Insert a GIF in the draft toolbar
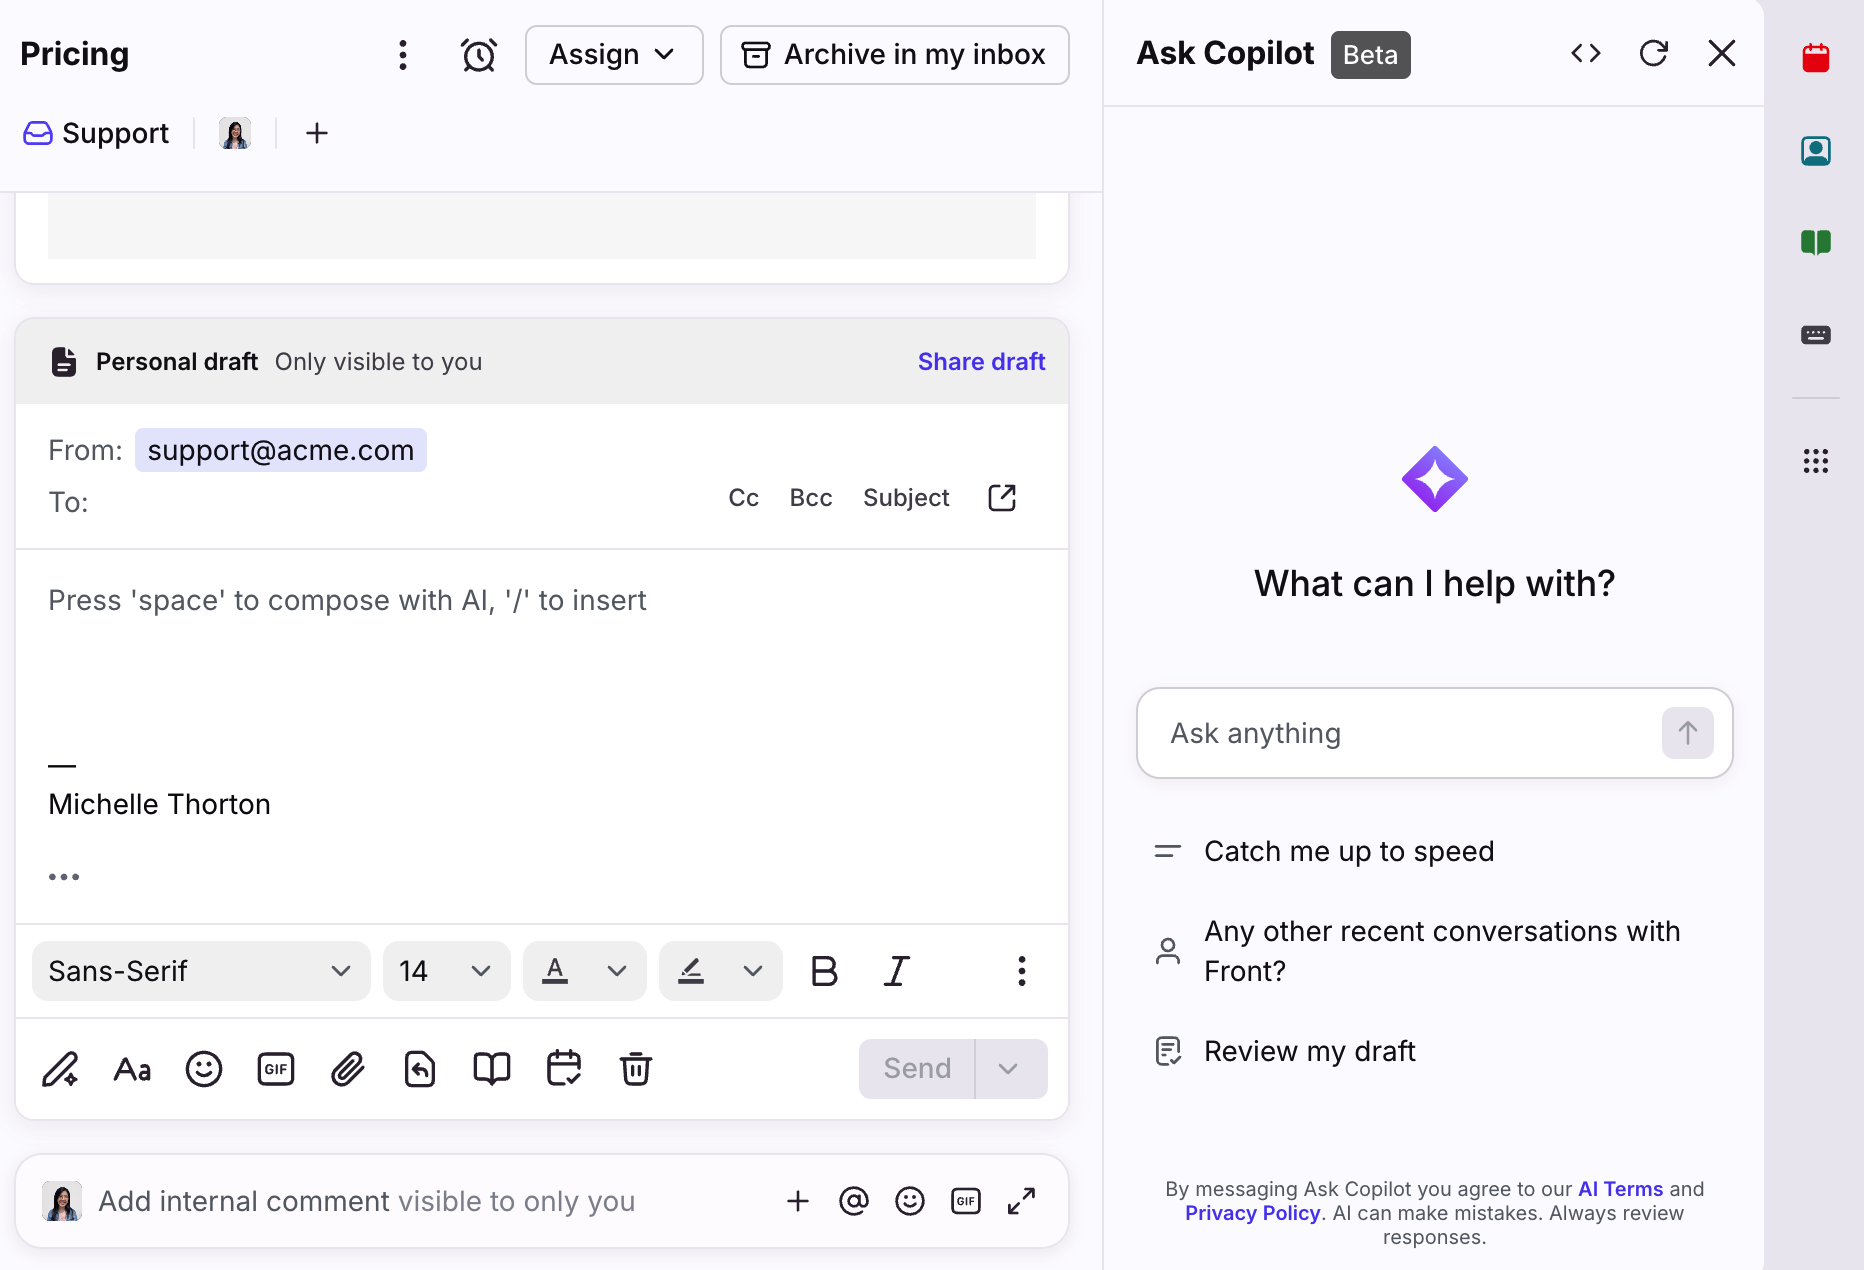 click(x=276, y=1069)
